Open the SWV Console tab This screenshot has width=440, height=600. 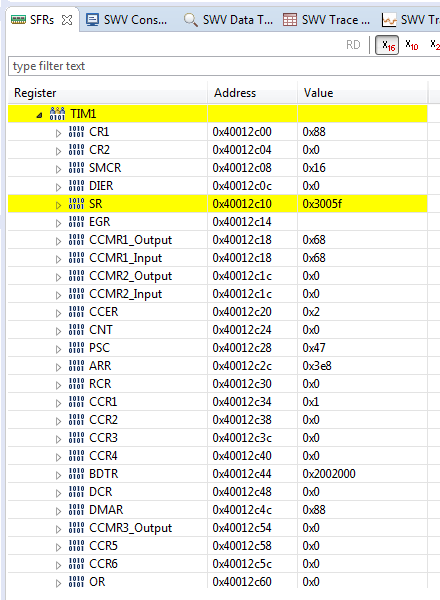coord(126,20)
